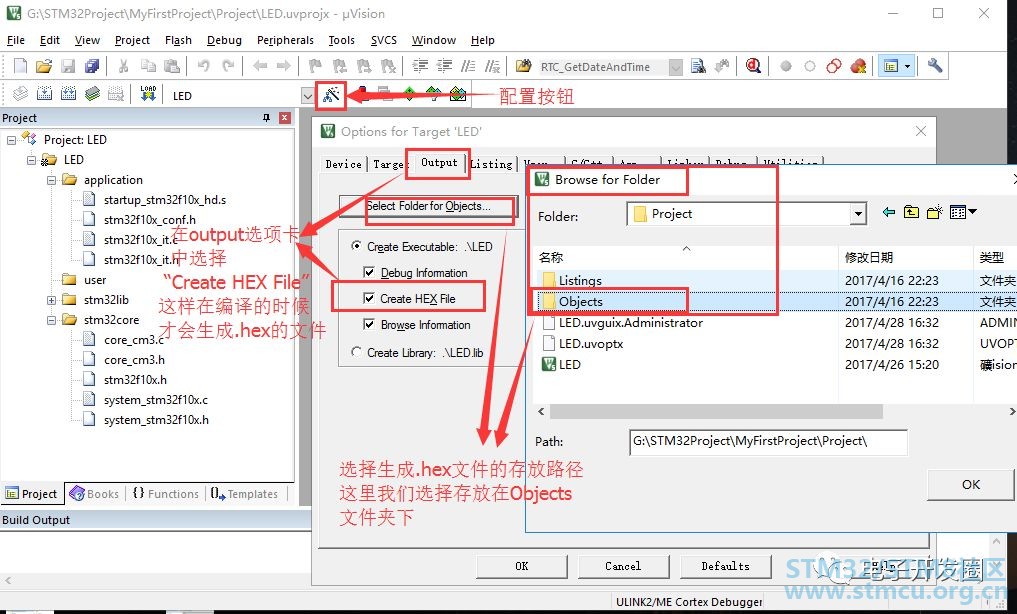Go back with green arrow in Browse dialog

click(889, 212)
